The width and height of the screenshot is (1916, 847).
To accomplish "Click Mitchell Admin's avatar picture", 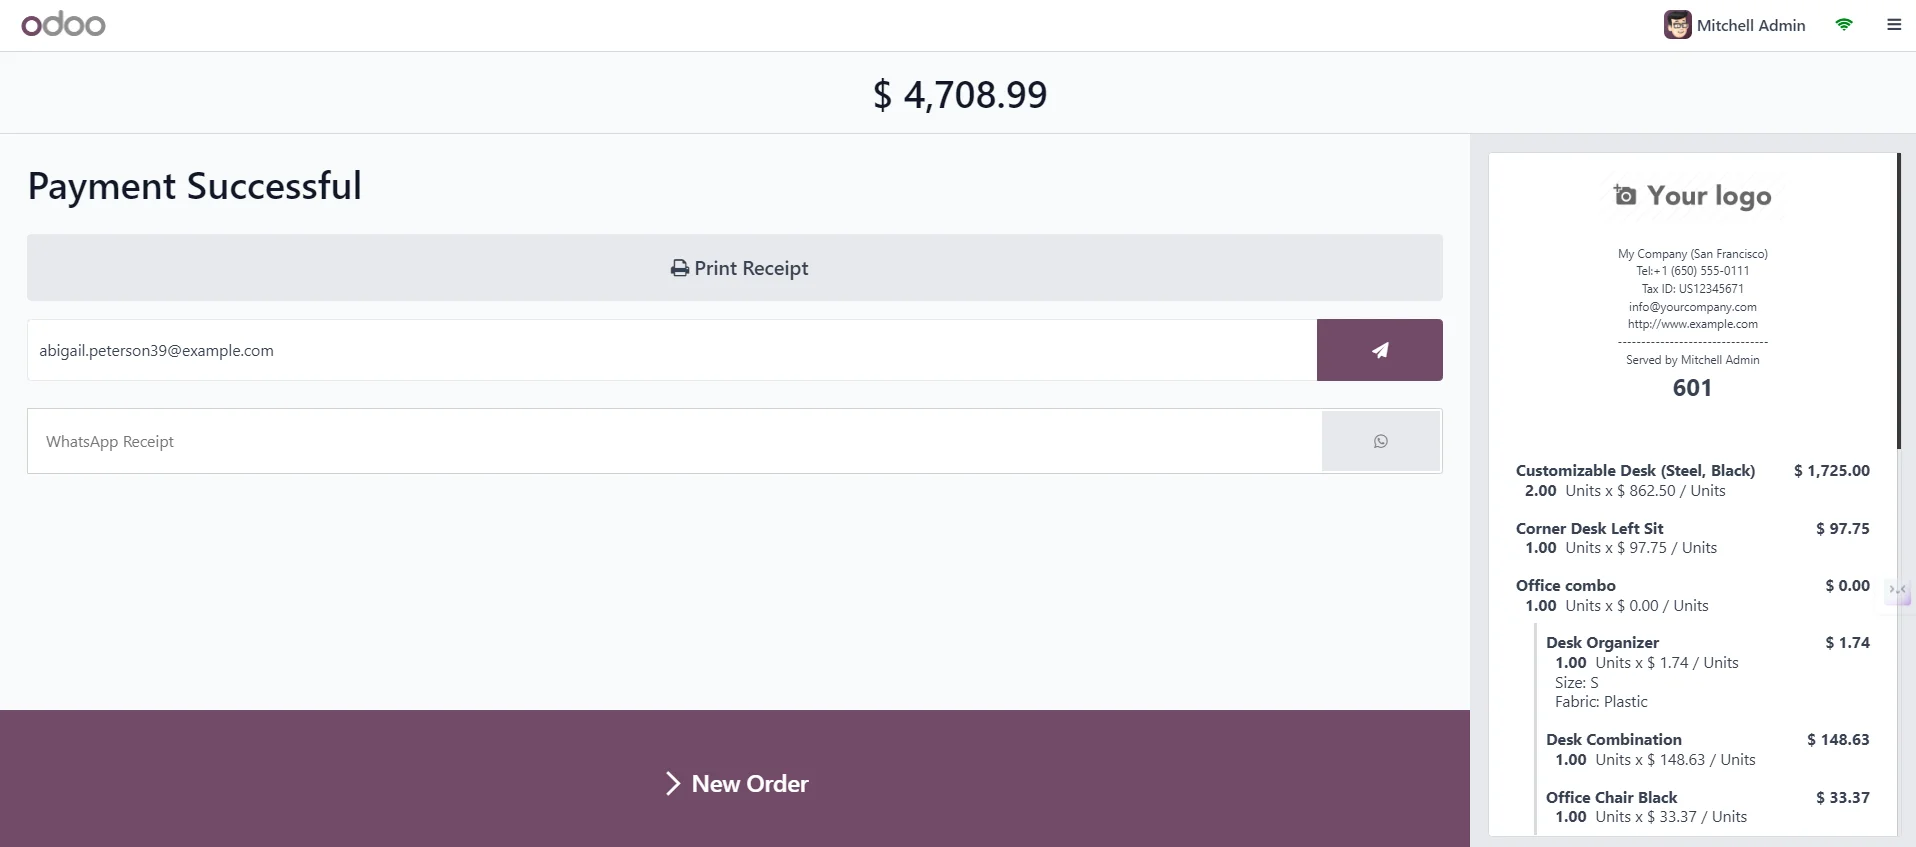I will (x=1677, y=25).
